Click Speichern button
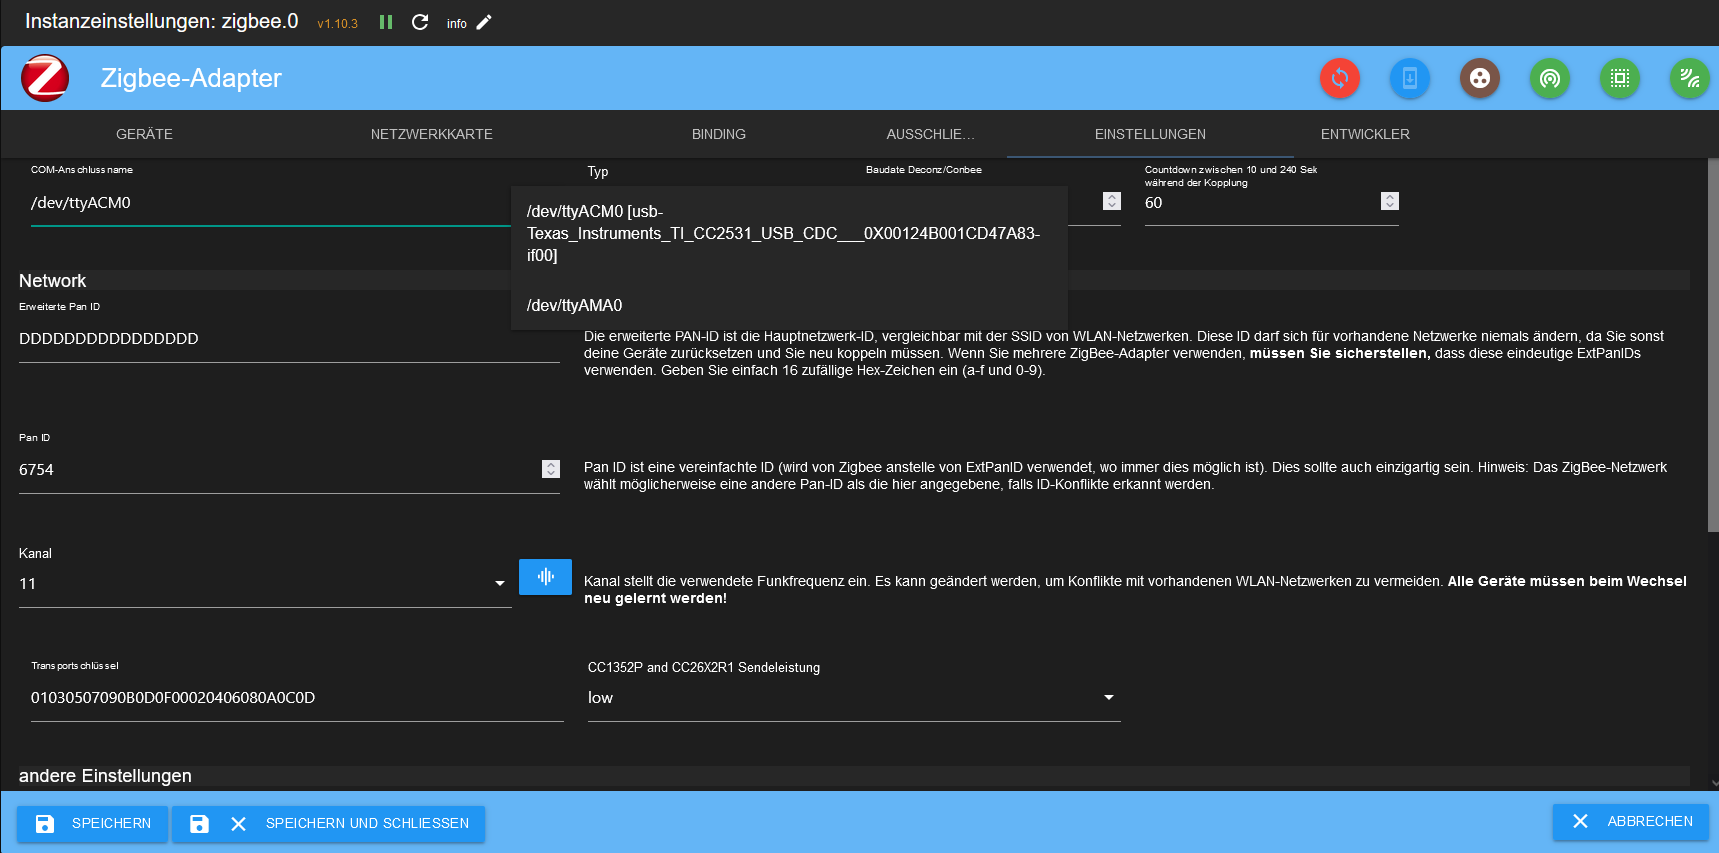This screenshot has width=1719, height=853. pyautogui.click(x=93, y=824)
